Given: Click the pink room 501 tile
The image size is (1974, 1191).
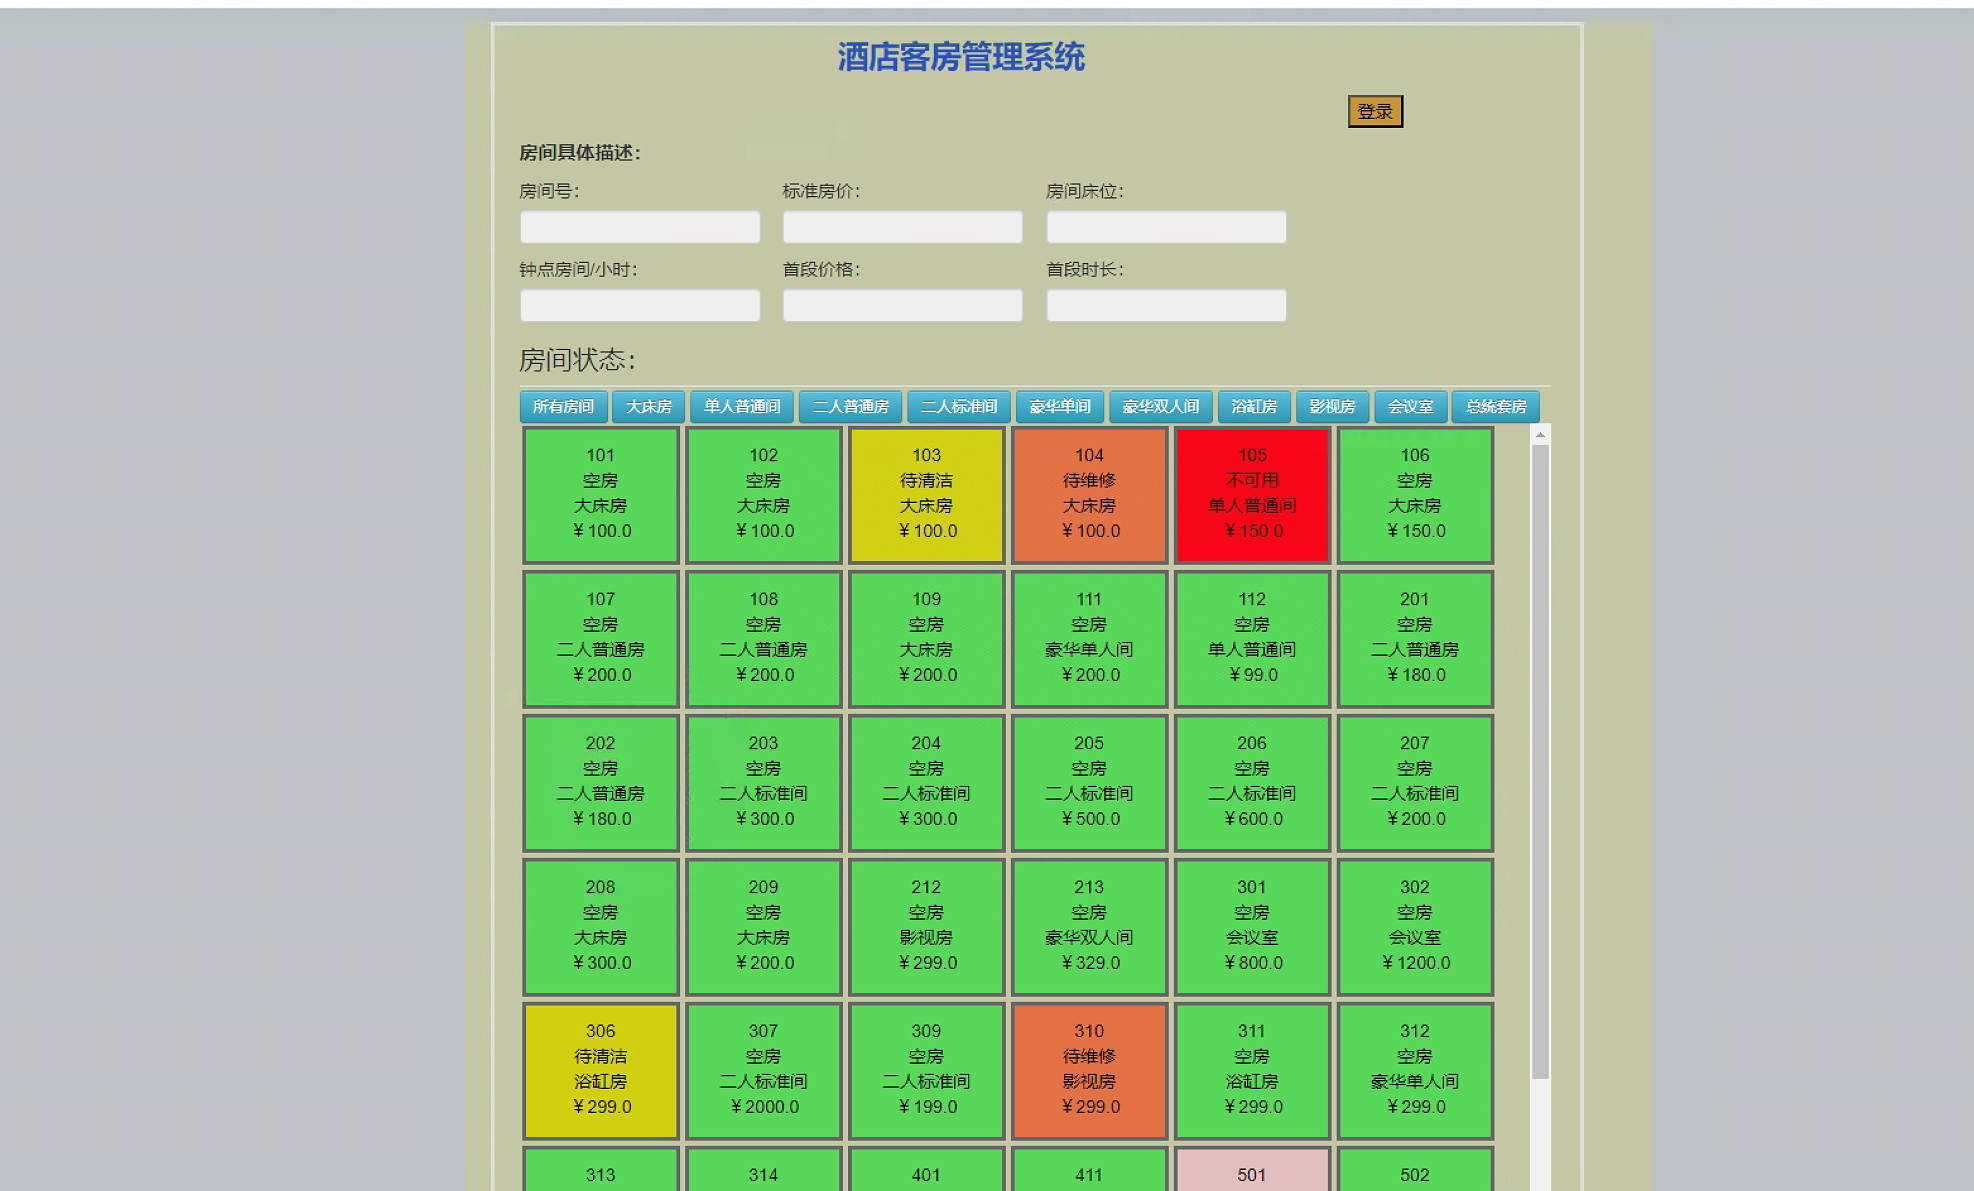Looking at the screenshot, I should coord(1252,1172).
